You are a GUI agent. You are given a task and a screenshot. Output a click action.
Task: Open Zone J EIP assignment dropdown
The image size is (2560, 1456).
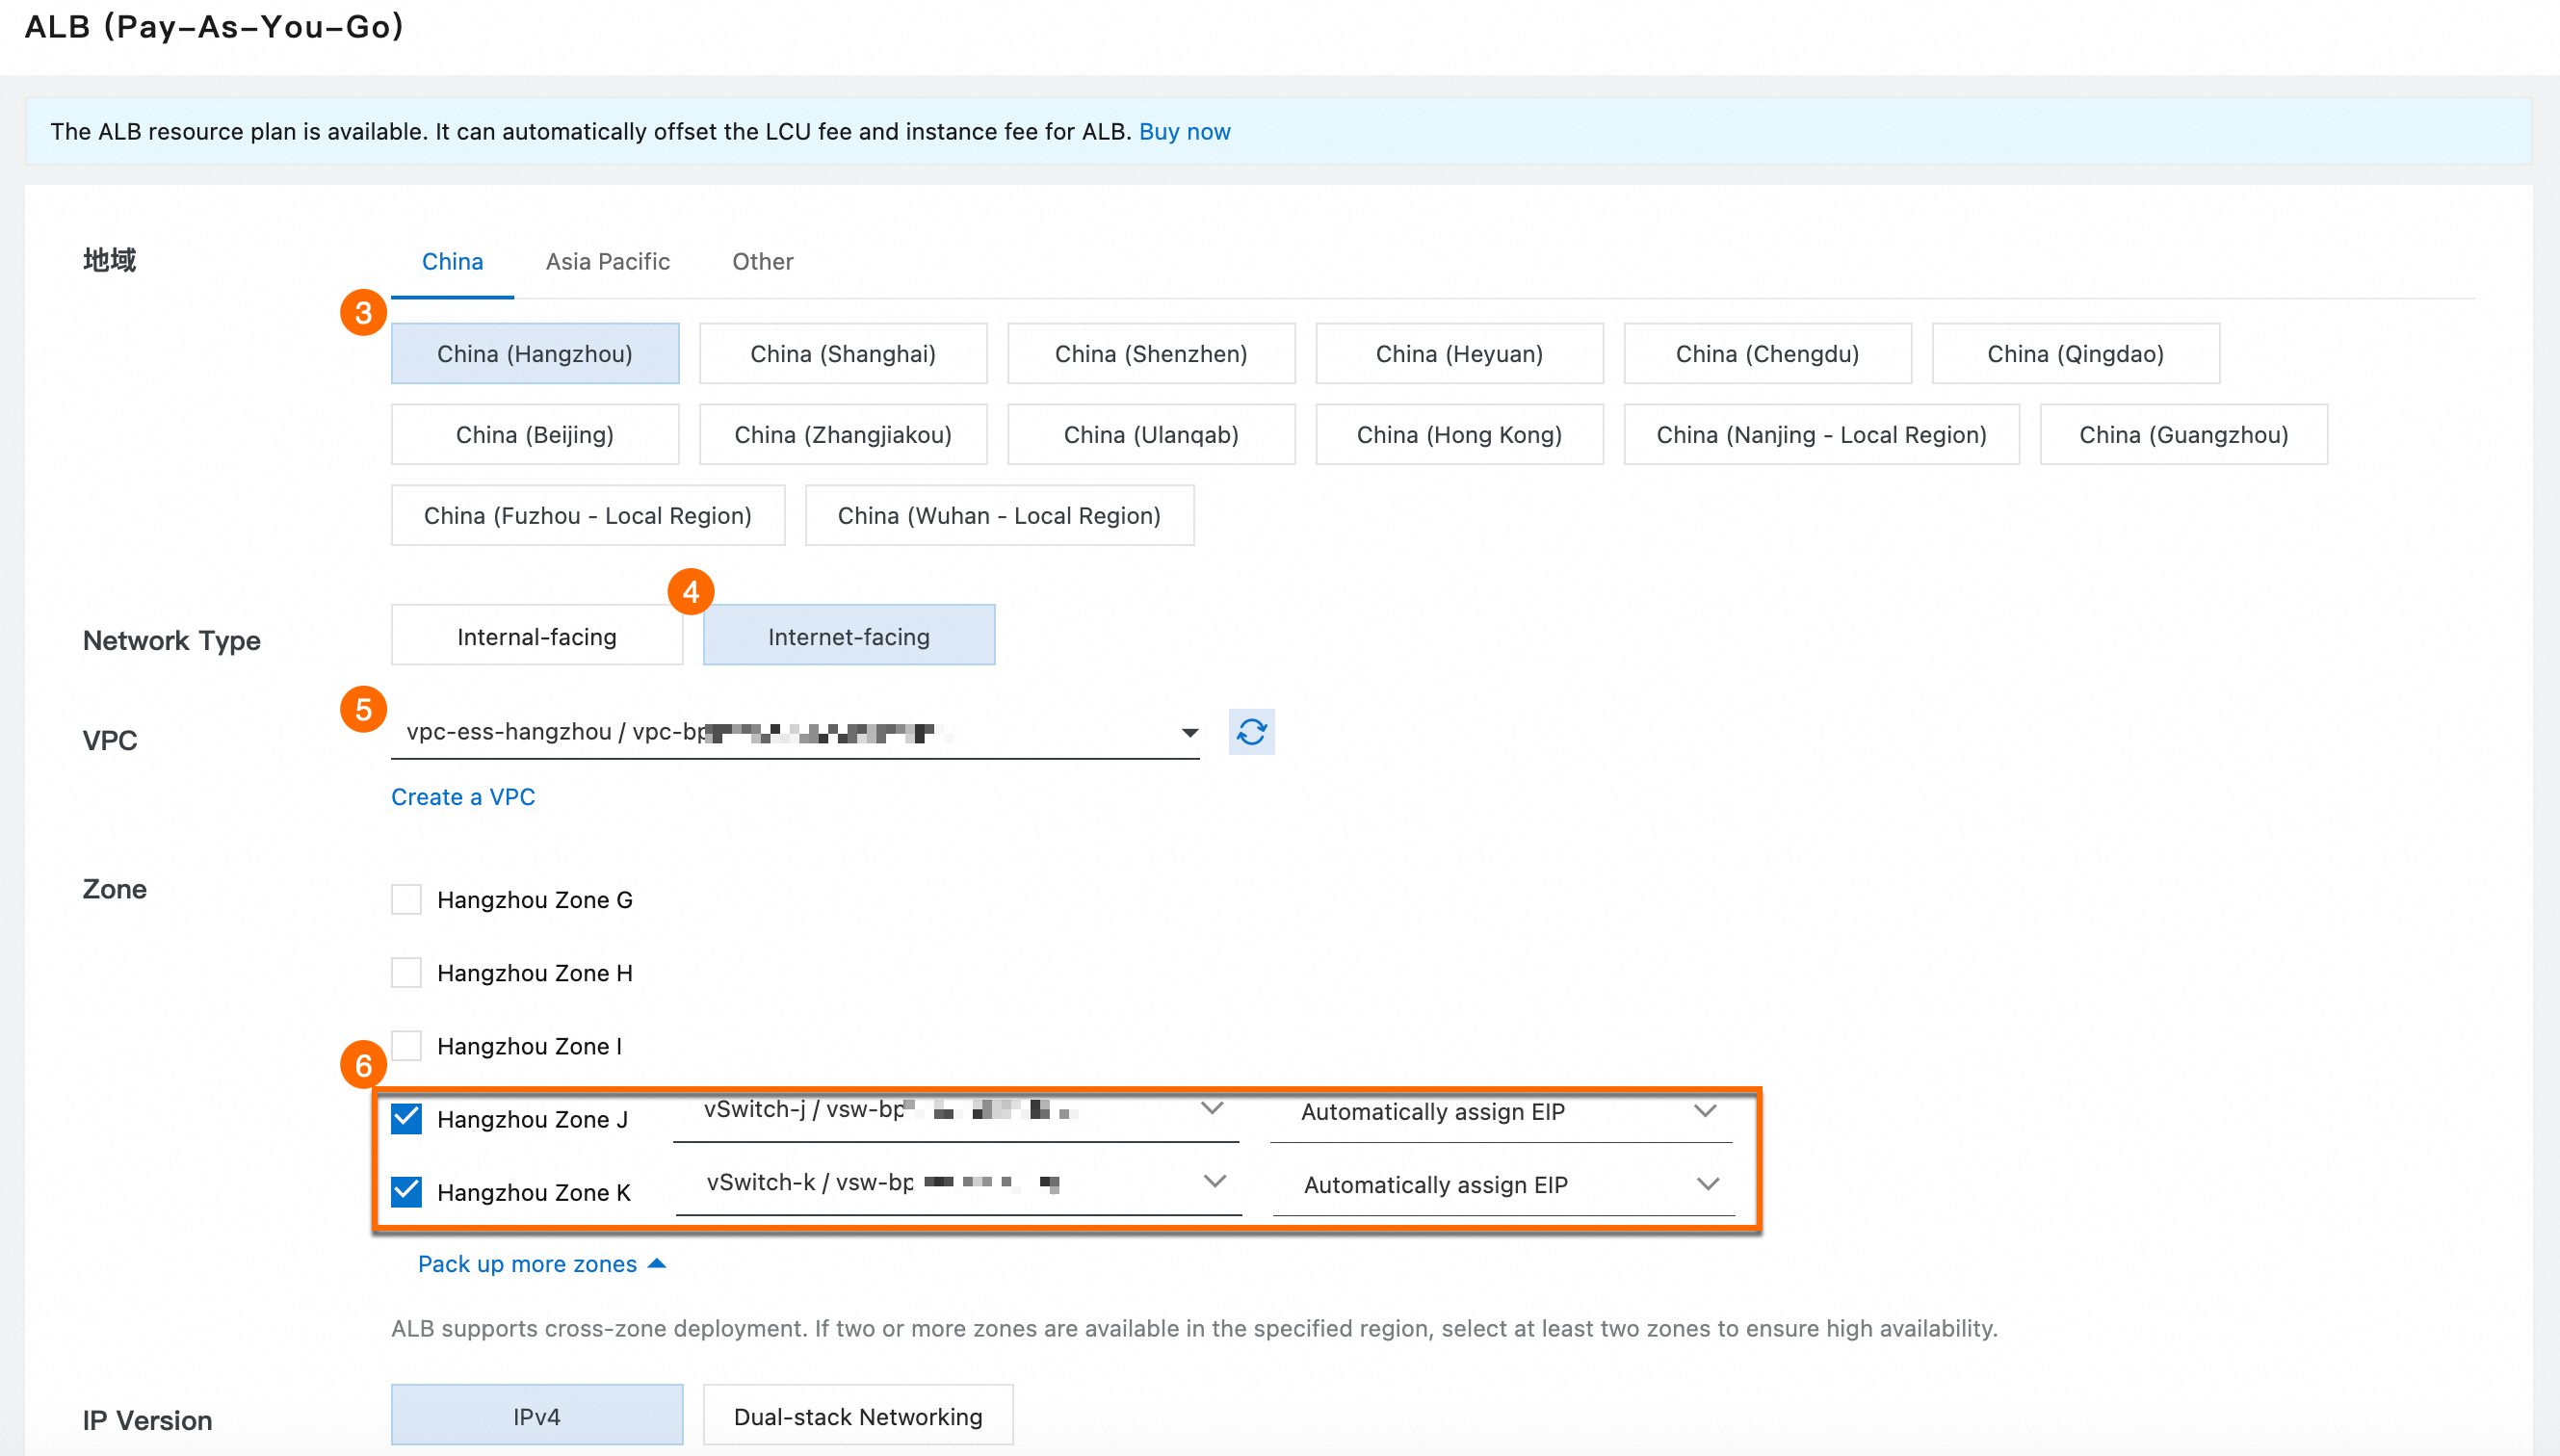coord(1705,1111)
